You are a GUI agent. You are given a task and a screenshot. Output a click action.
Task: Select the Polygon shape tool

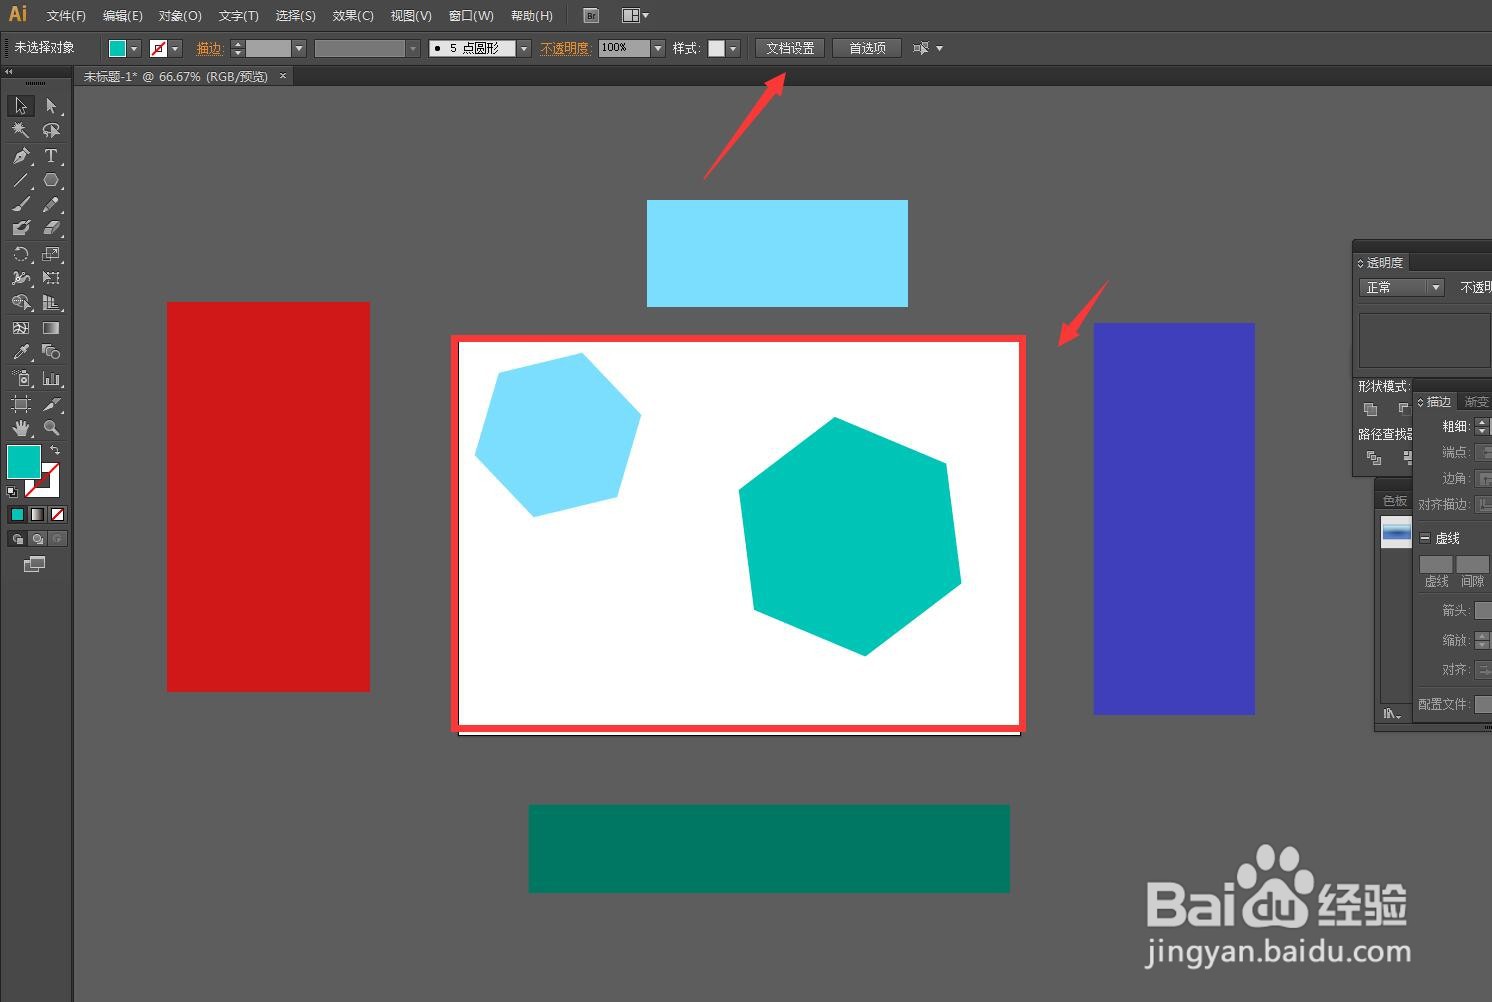[51, 181]
